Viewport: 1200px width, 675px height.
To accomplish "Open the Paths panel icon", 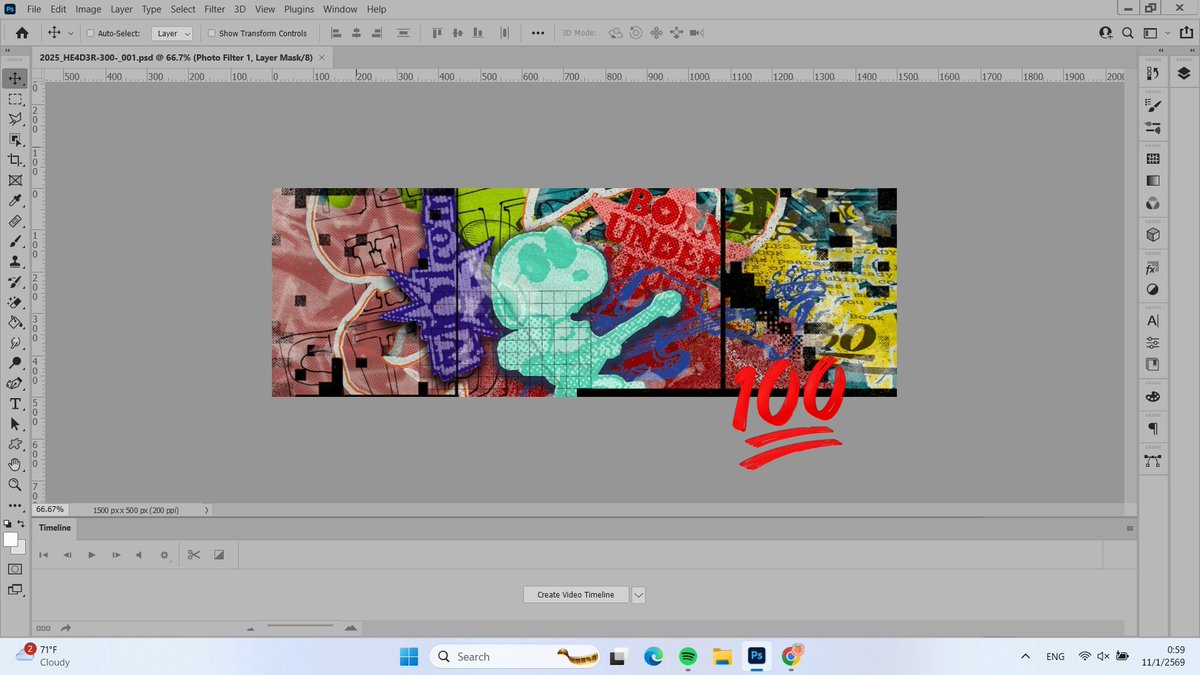I will (1153, 461).
